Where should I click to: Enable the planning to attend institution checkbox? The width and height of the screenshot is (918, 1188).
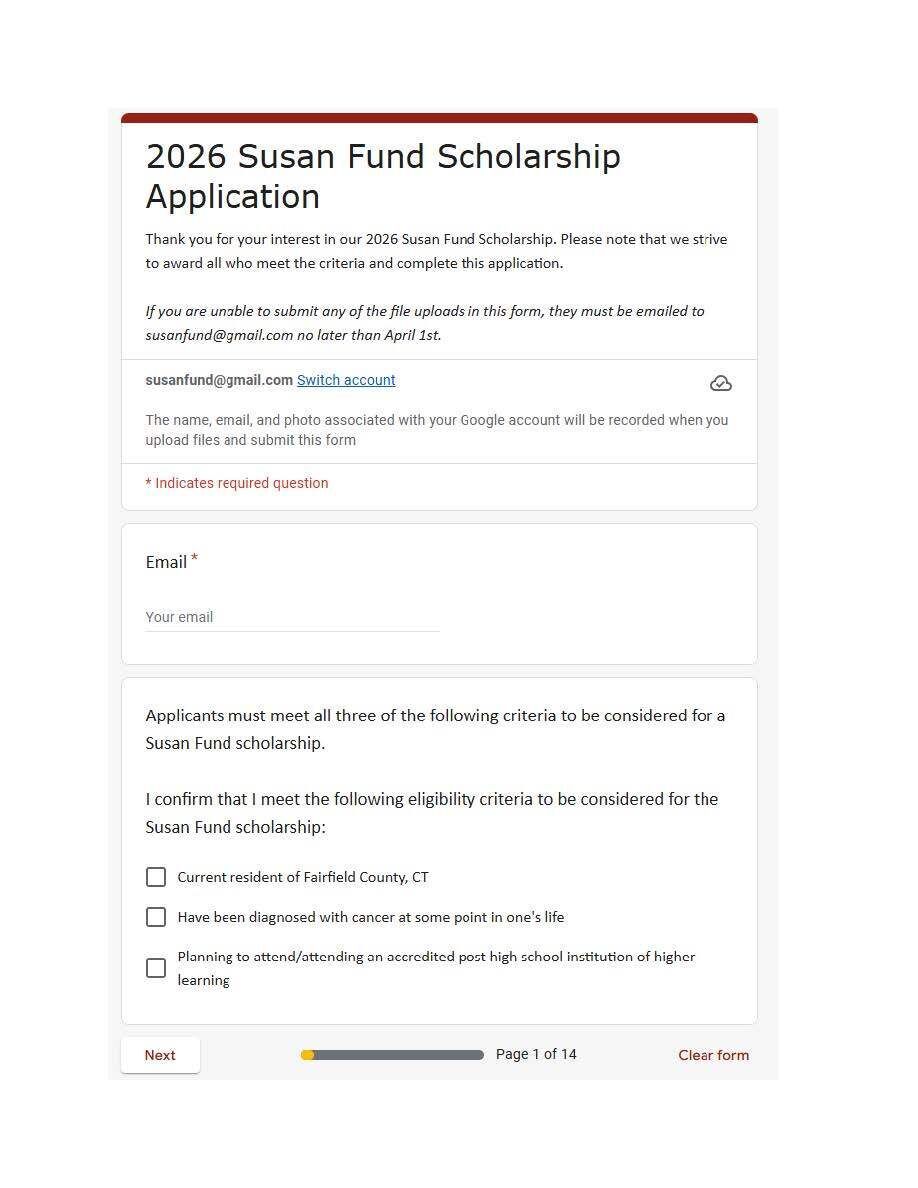[x=156, y=968]
